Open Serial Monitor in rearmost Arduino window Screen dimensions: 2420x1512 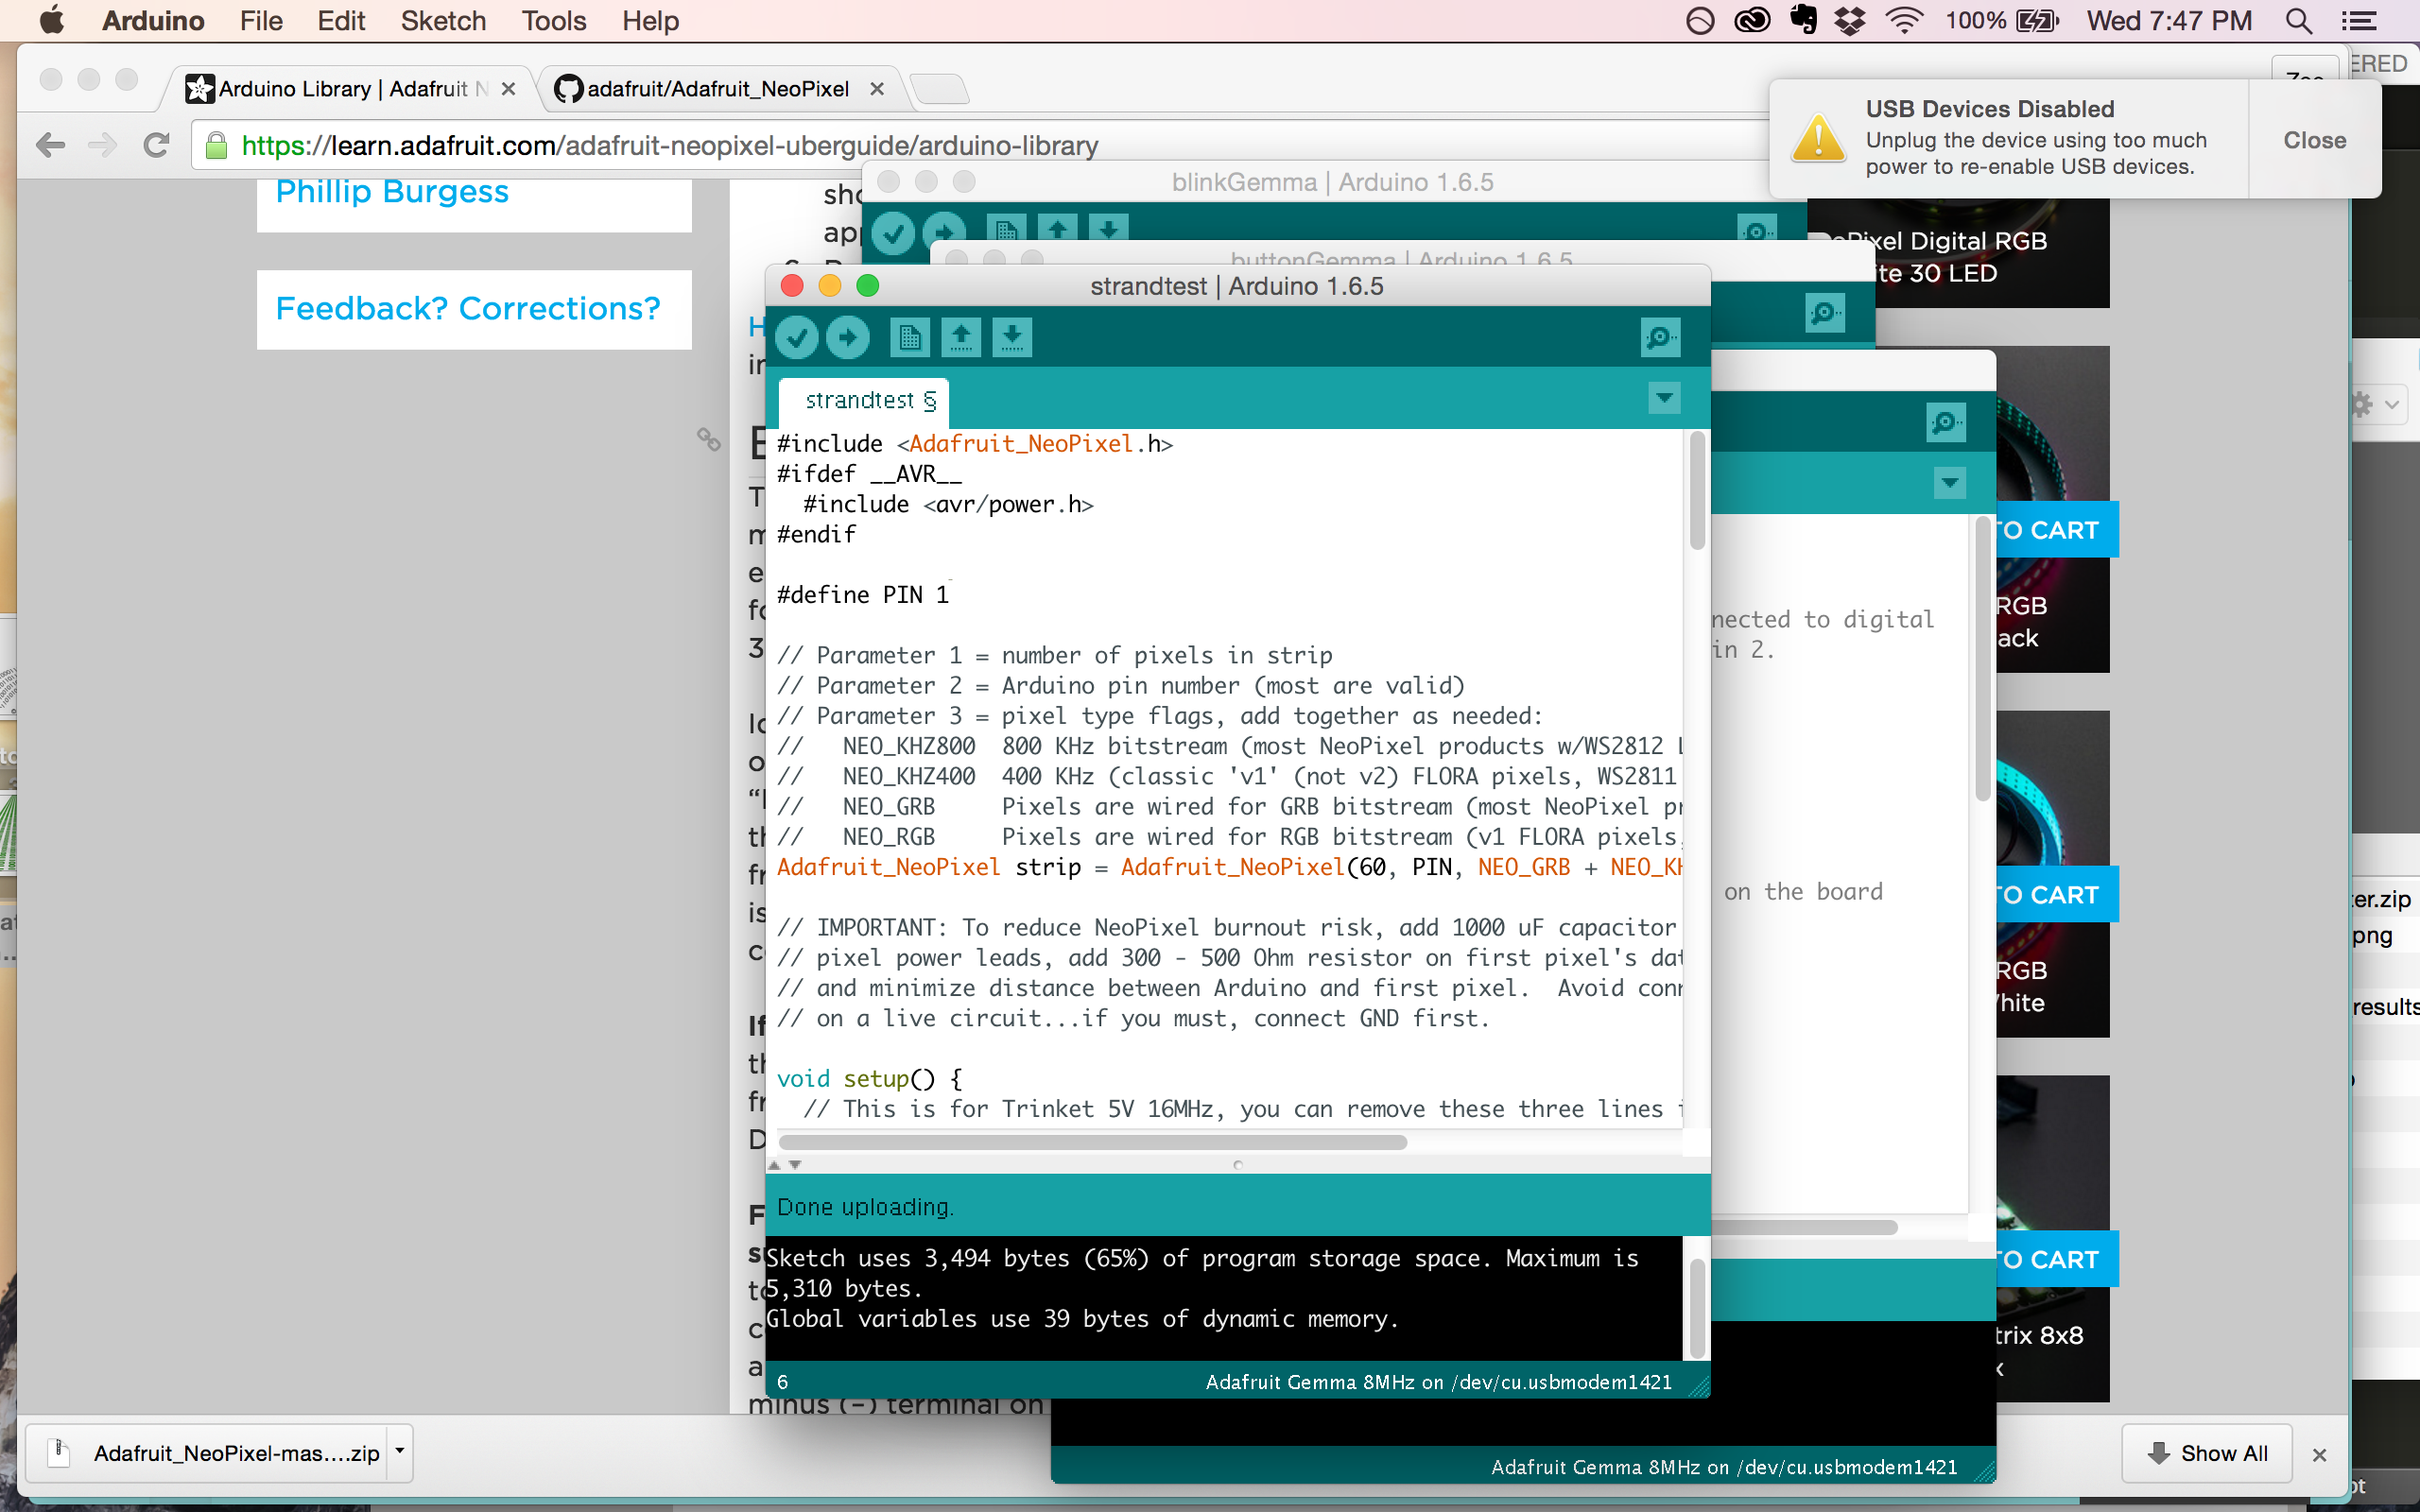[1945, 422]
